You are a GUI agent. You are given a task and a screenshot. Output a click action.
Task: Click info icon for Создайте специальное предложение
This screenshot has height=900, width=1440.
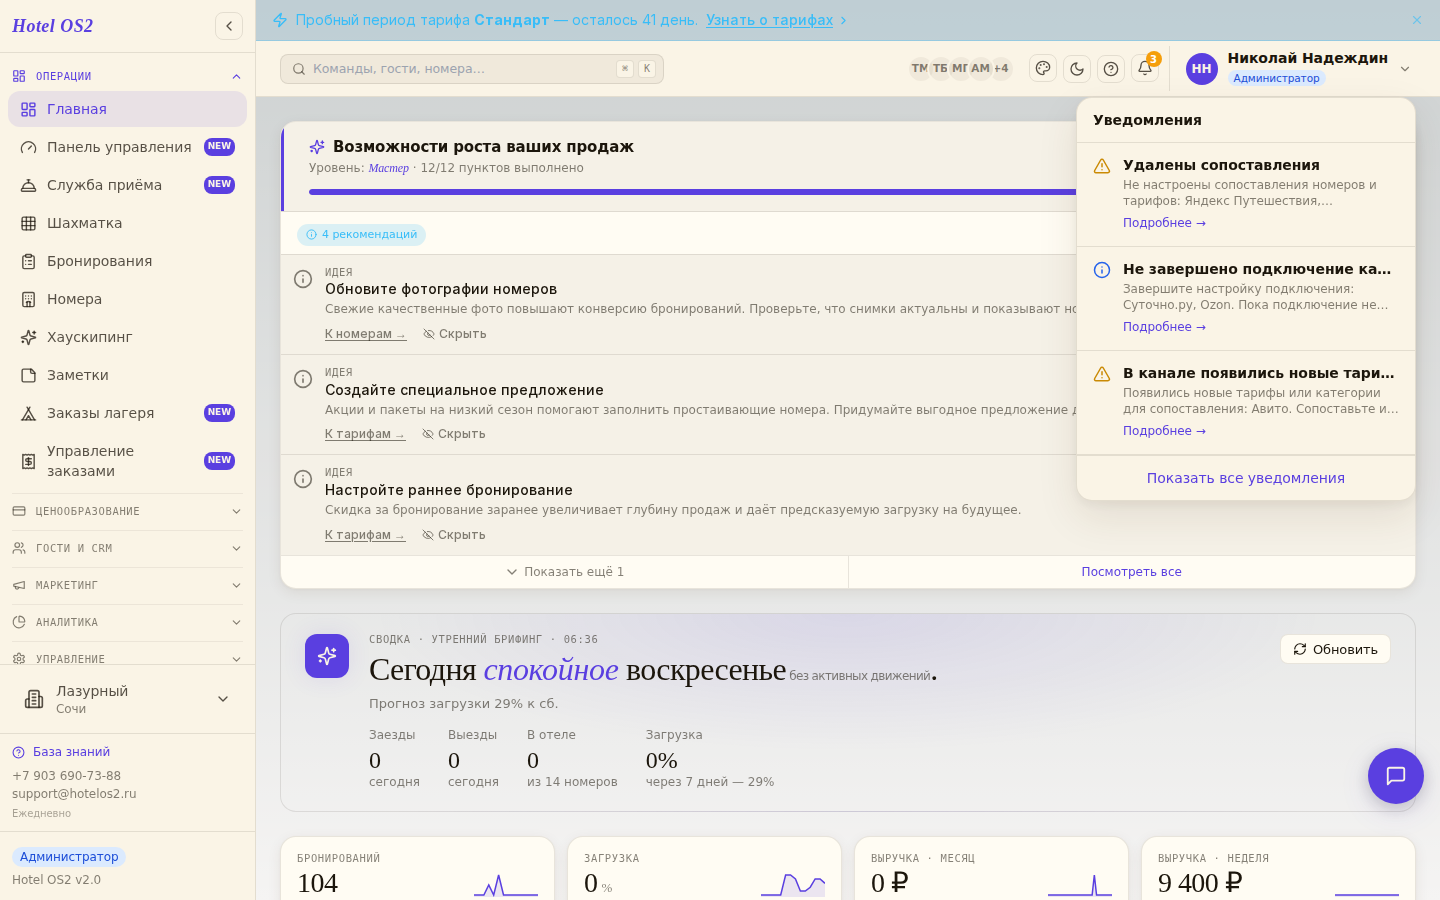pyautogui.click(x=303, y=379)
